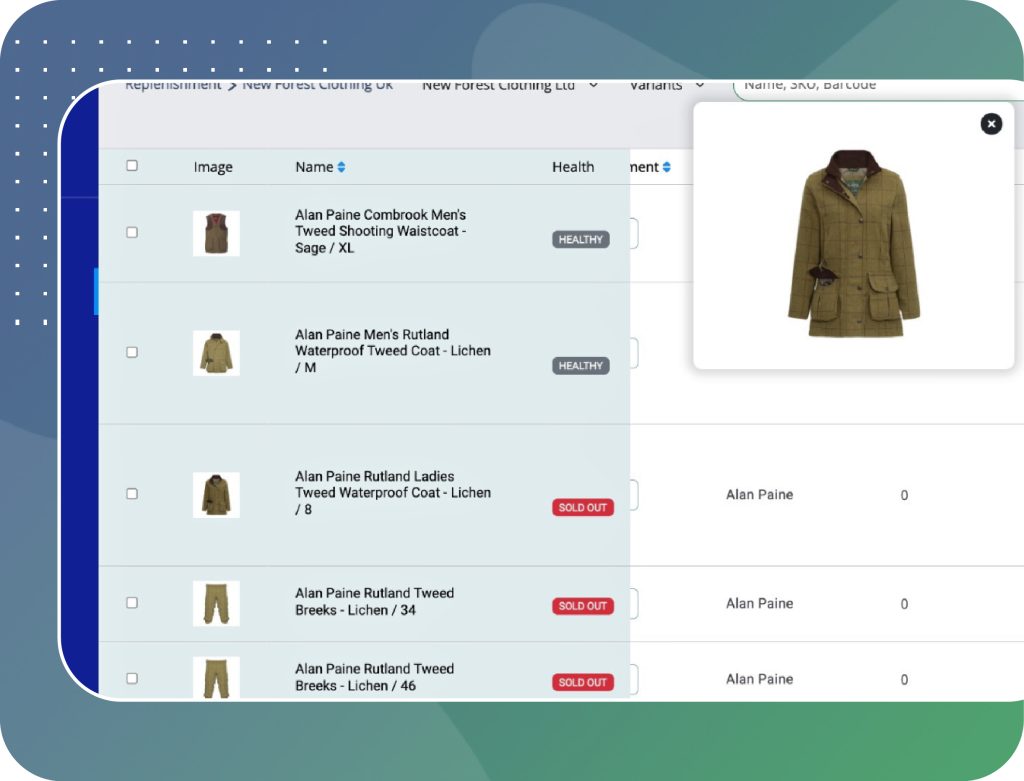Tick the select-all checkbox in the header
This screenshot has width=1024, height=781.
click(x=132, y=166)
